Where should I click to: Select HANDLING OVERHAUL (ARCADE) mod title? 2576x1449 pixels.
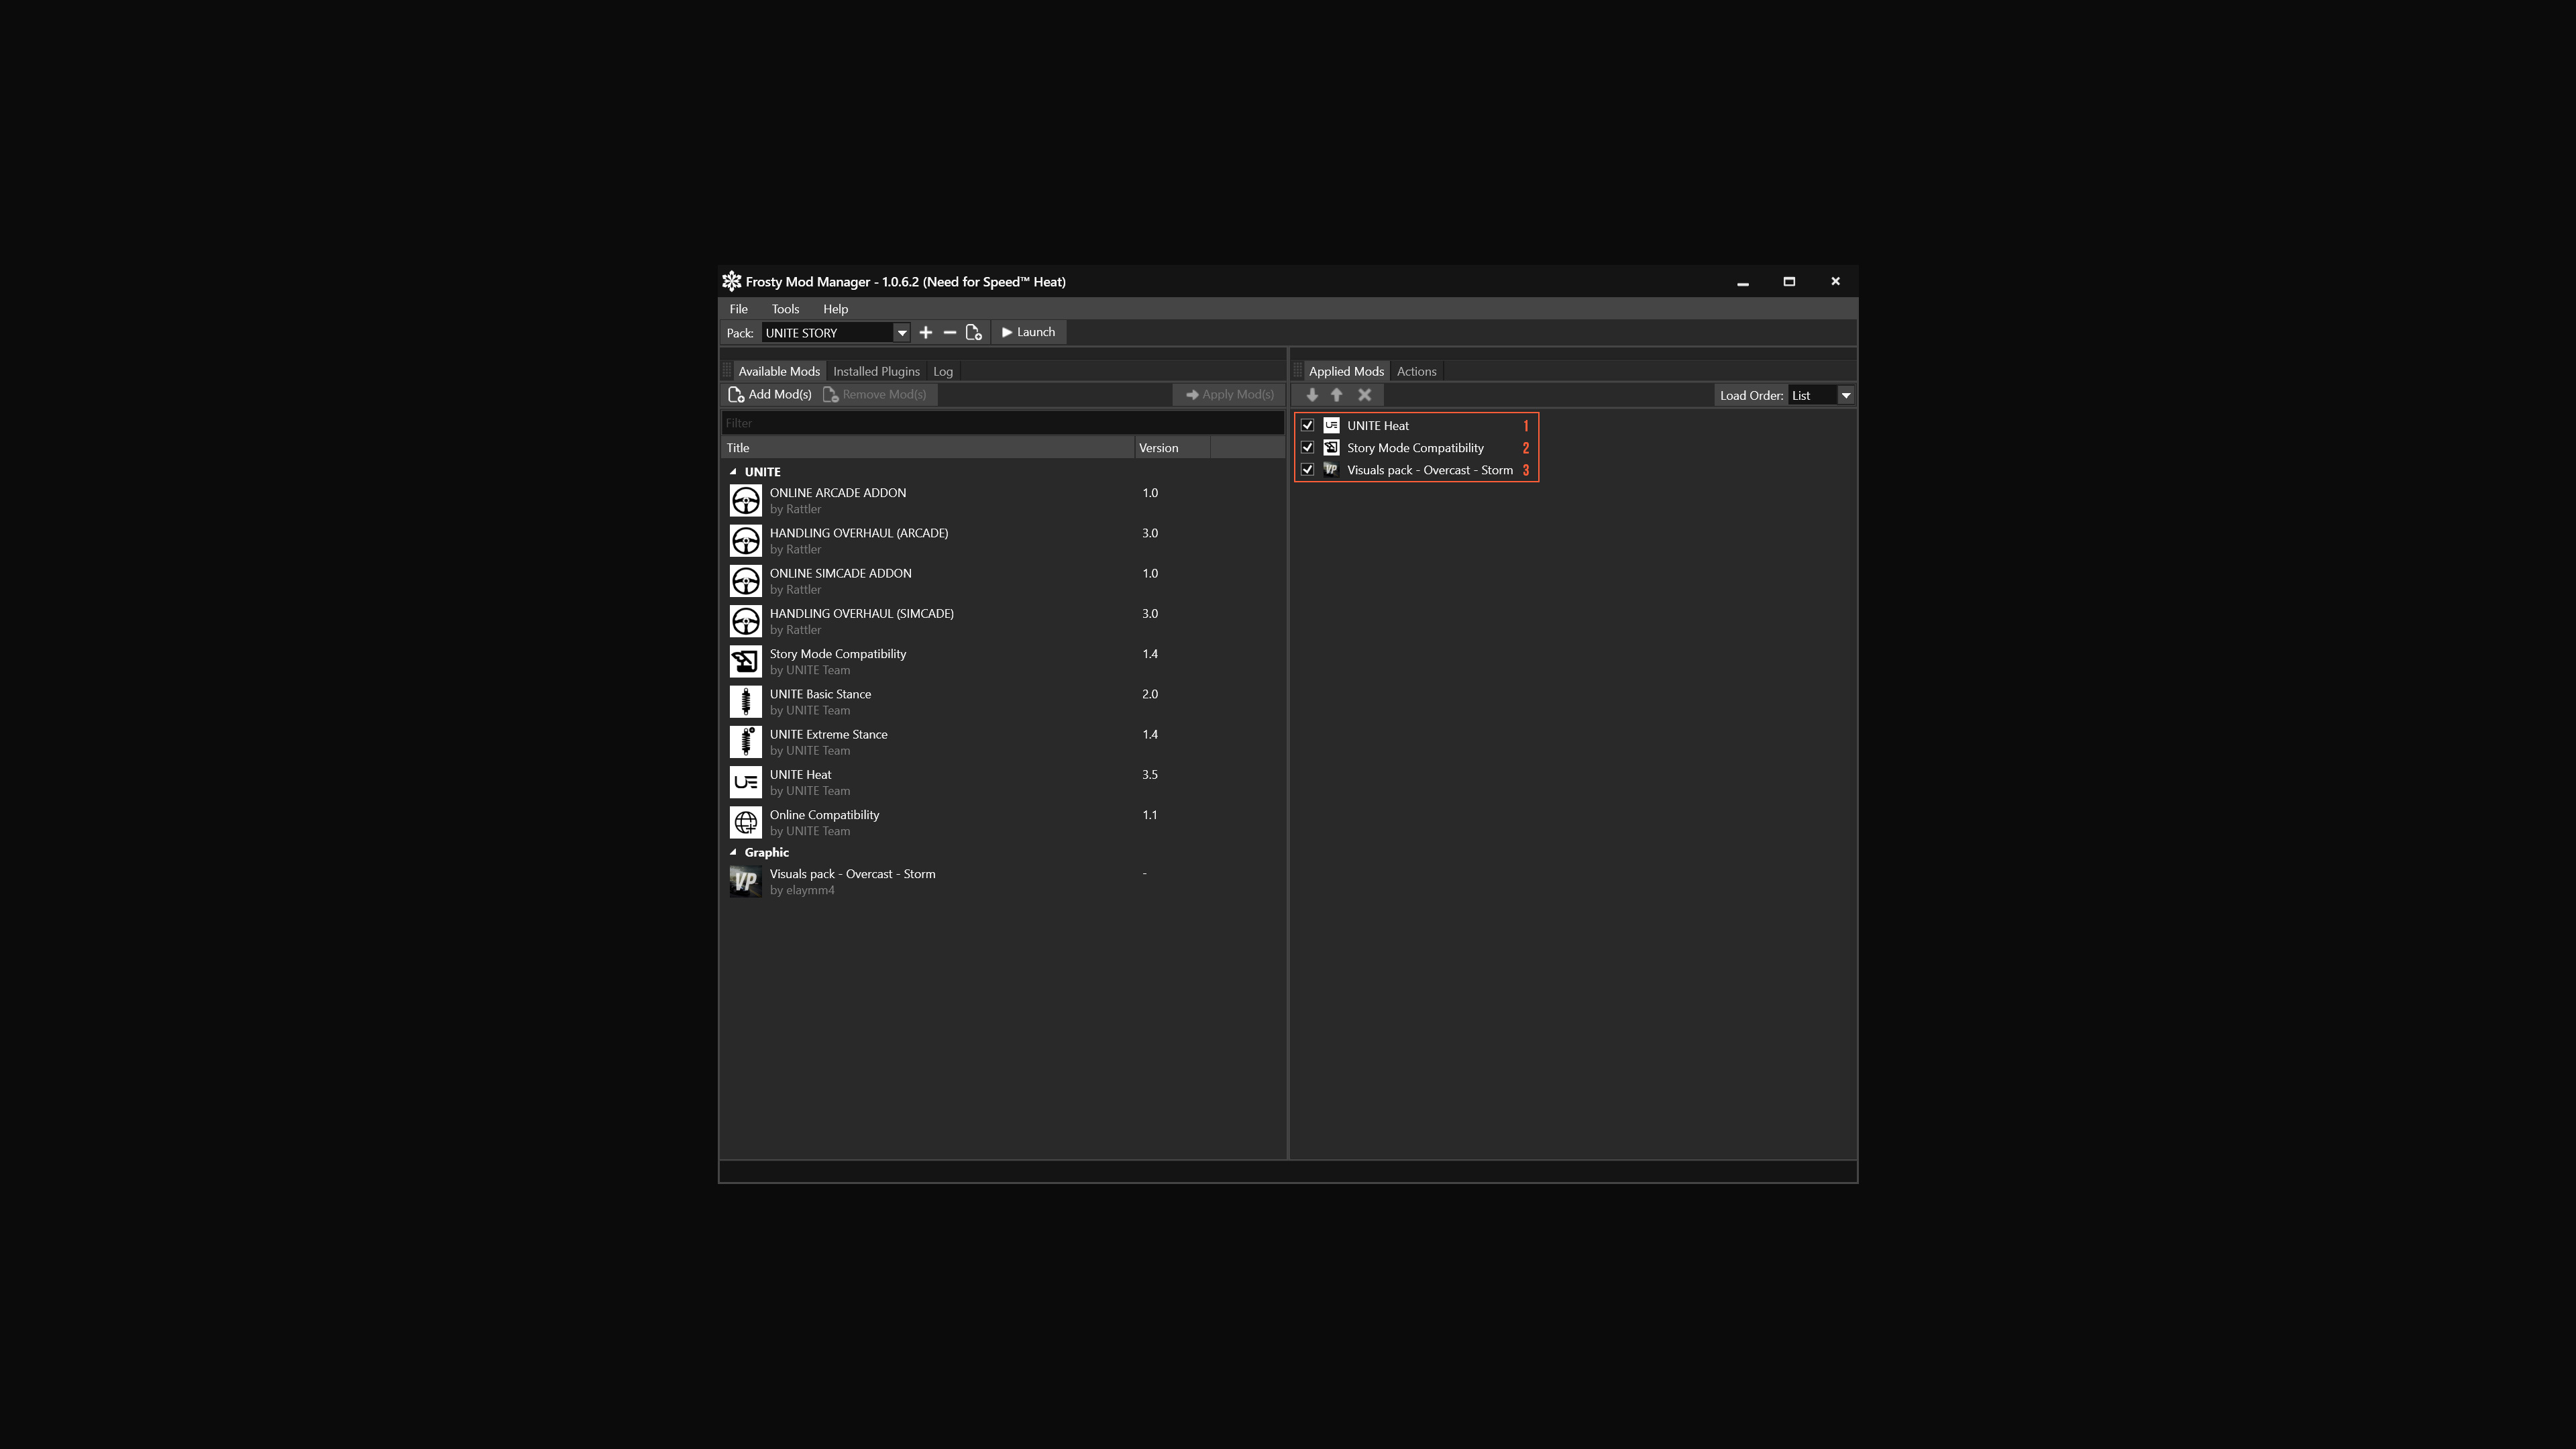click(858, 533)
